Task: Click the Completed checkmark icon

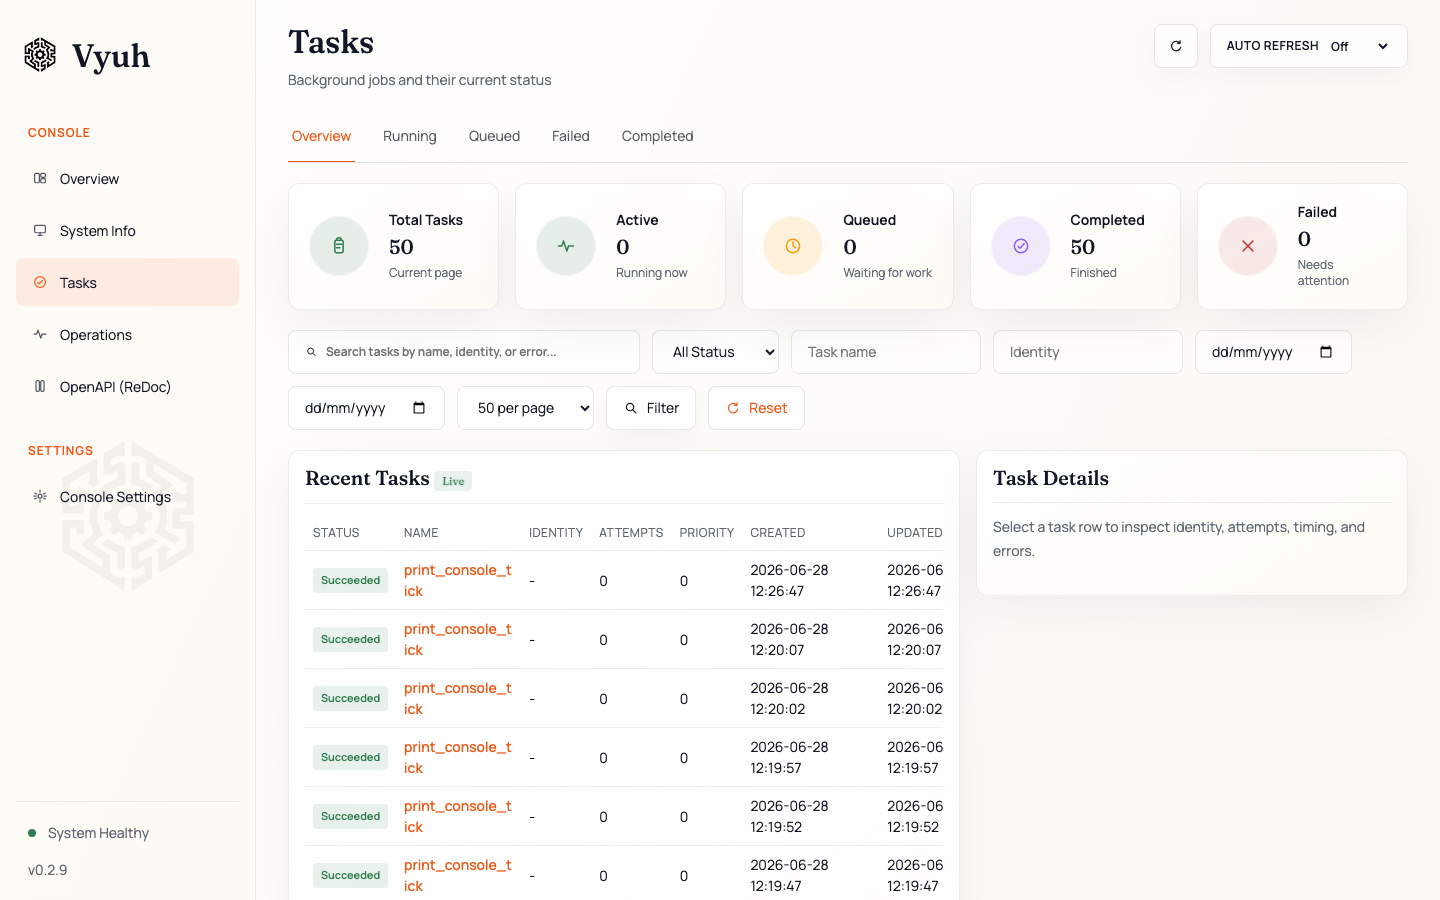Action: tap(1021, 246)
